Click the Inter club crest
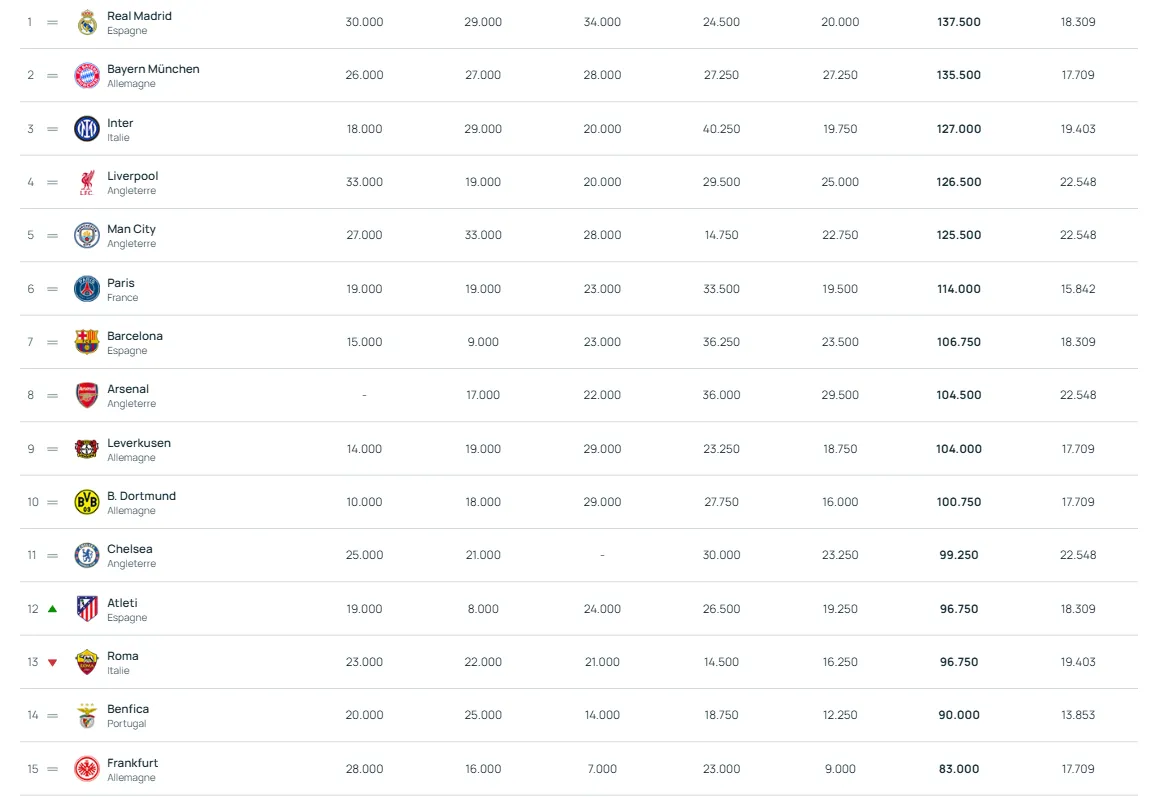Image resolution: width=1152 pixels, height=797 pixels. [87, 129]
